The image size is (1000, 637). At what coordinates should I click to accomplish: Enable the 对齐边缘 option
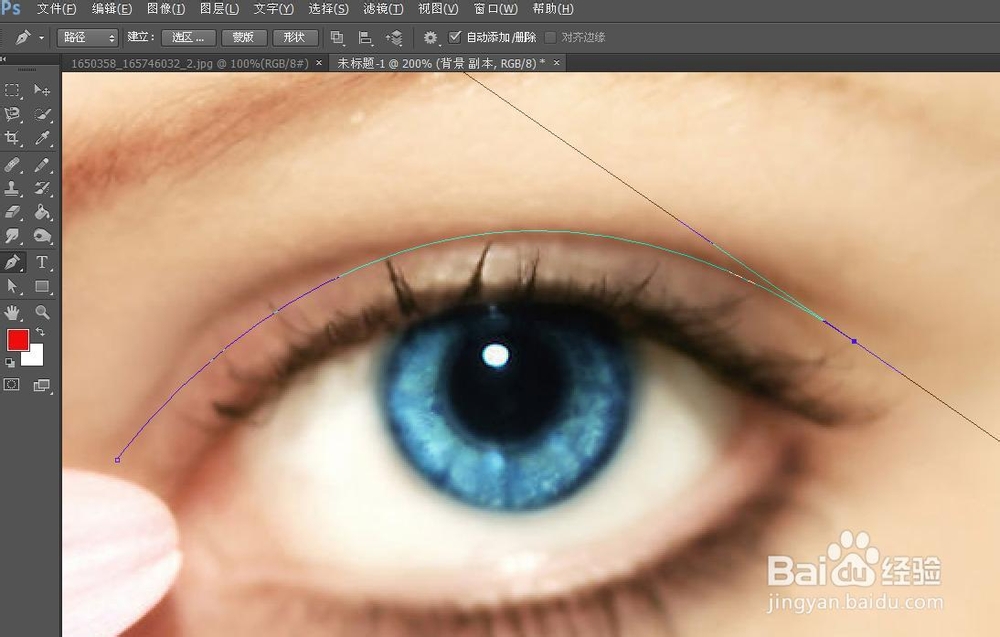[x=552, y=37]
